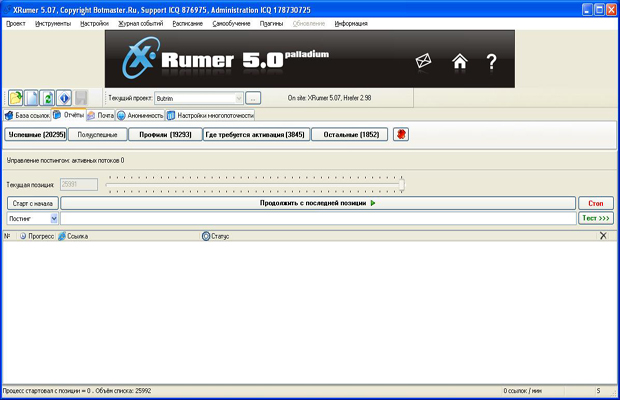The width and height of the screenshot is (620, 400).
Task: Open the Расписание menu
Action: pyautogui.click(x=187, y=24)
